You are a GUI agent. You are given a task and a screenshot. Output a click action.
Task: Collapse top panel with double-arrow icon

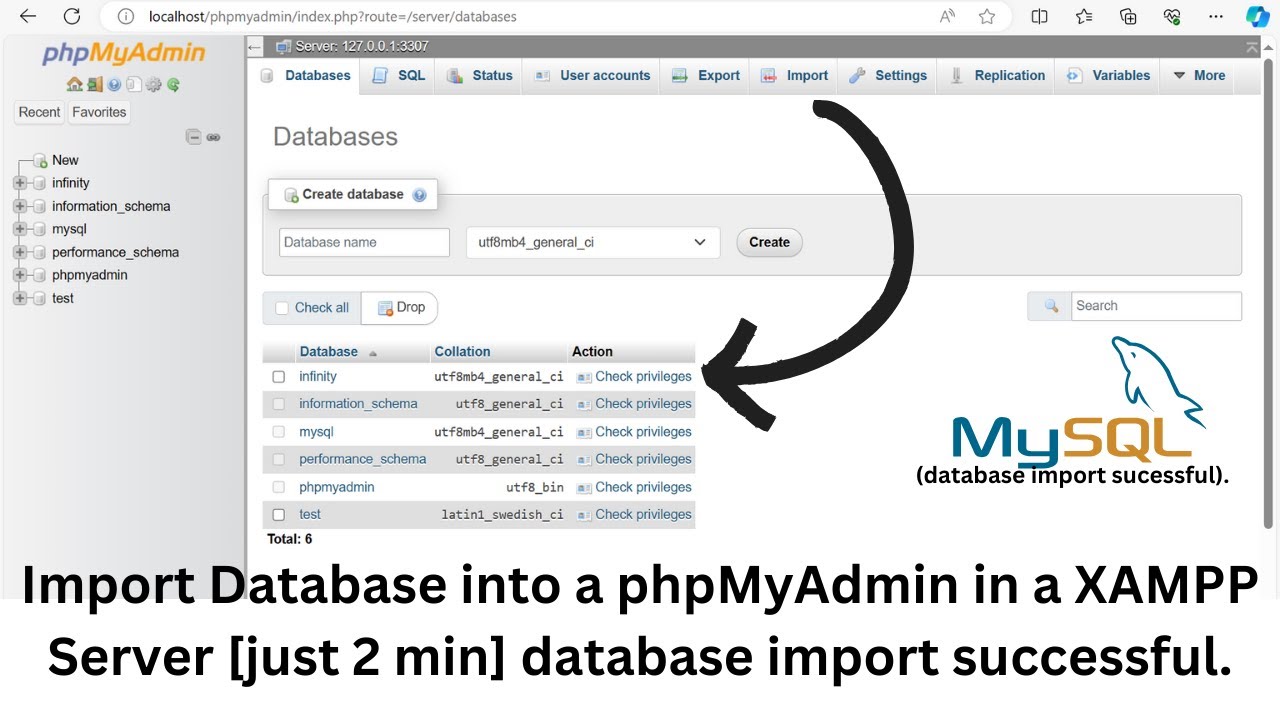(1252, 47)
